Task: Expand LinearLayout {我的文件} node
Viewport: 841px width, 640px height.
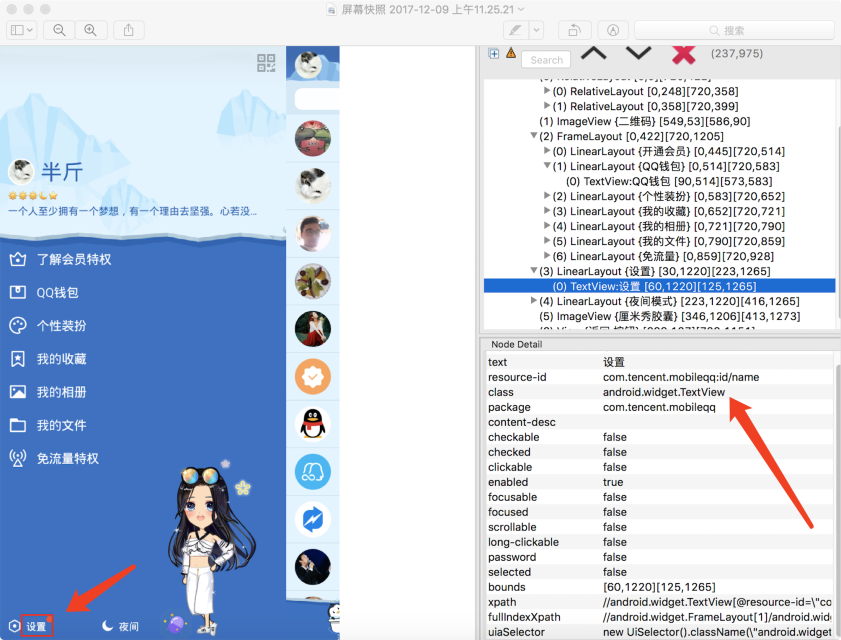Action: (547, 241)
